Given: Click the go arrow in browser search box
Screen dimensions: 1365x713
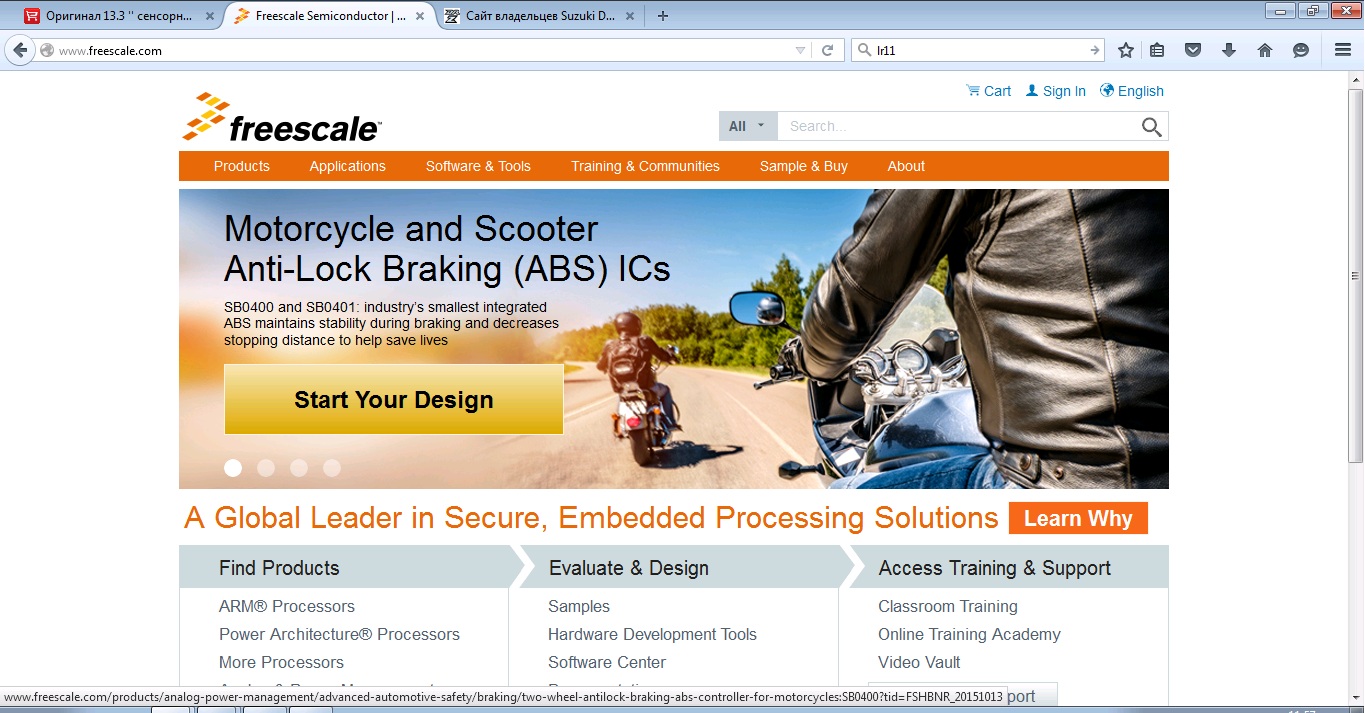Looking at the screenshot, I should 1095,50.
